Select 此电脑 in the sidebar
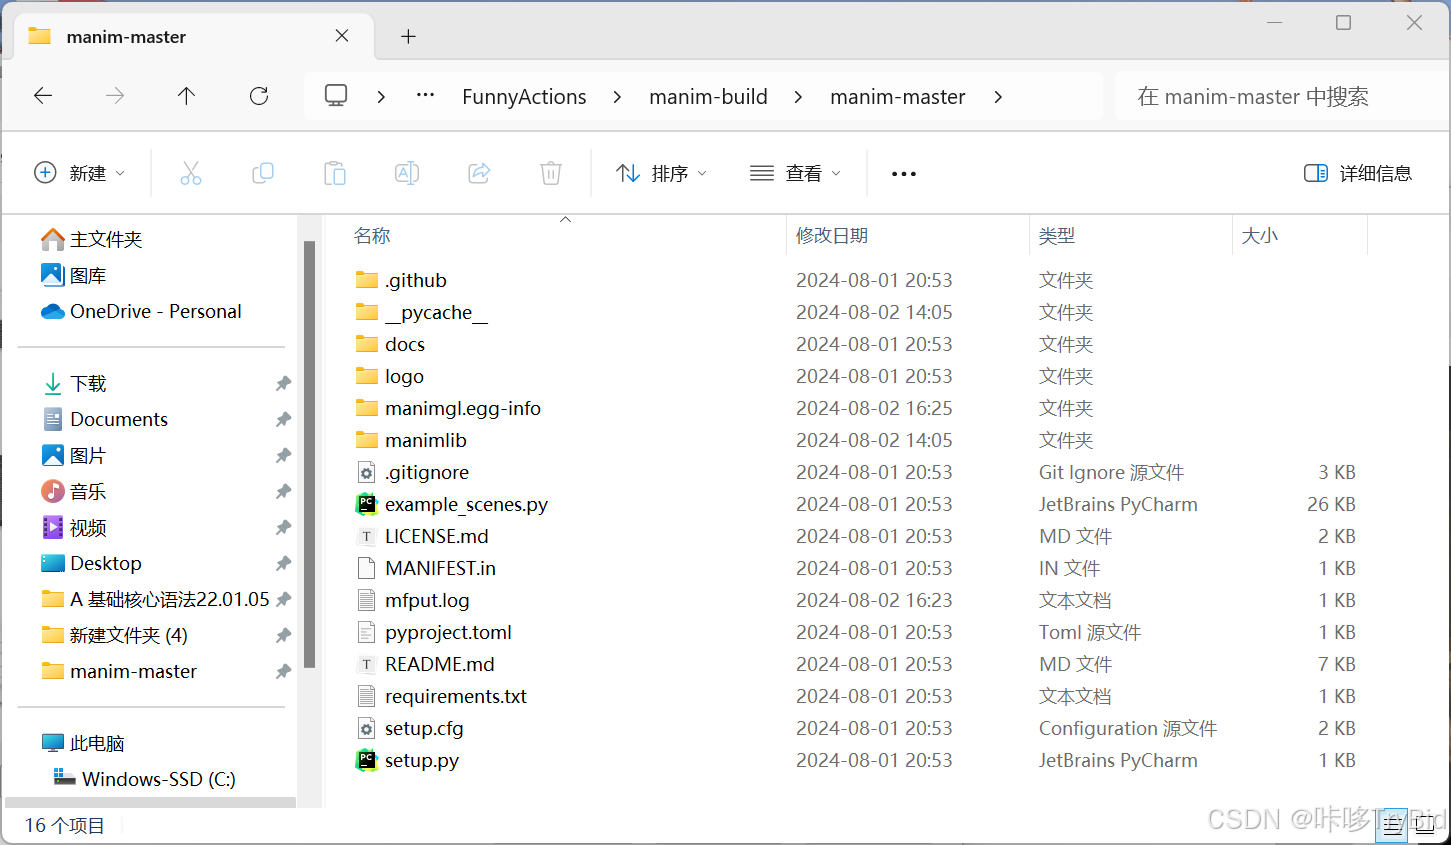The image size is (1451, 845). coord(83,743)
